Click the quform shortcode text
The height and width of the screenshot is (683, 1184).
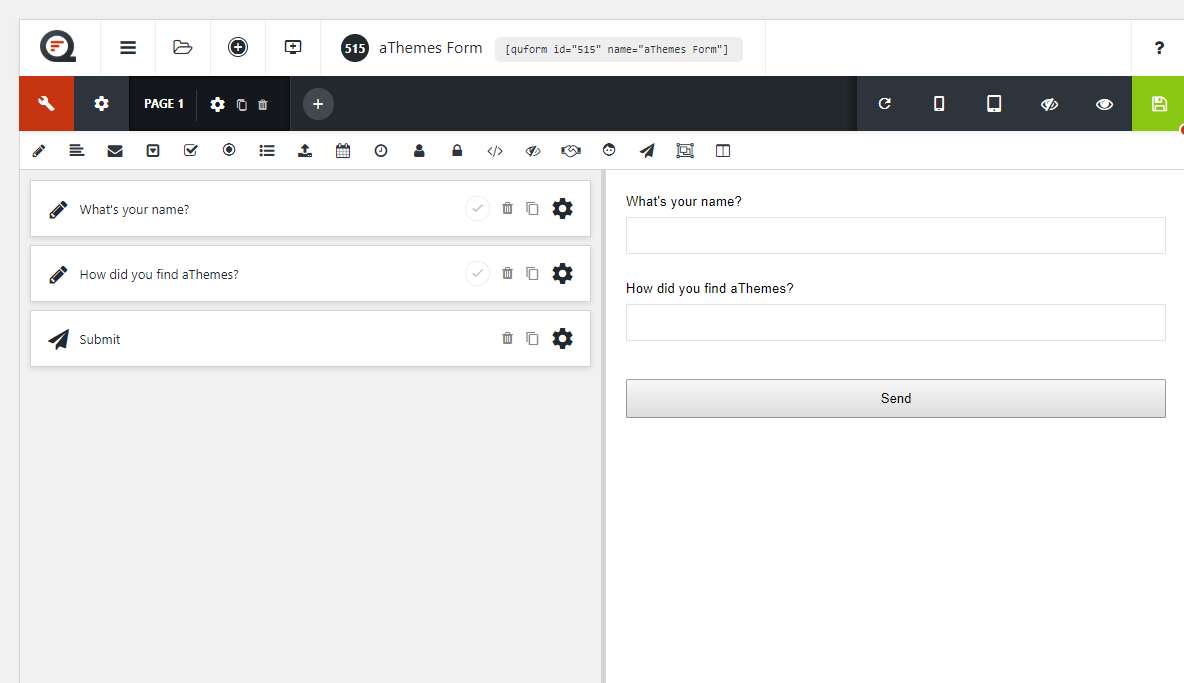point(618,49)
